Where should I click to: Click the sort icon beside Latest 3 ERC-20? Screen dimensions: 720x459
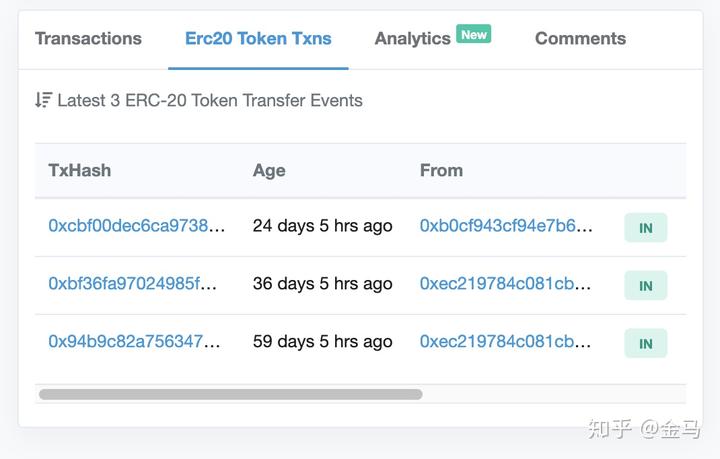tap(43, 100)
